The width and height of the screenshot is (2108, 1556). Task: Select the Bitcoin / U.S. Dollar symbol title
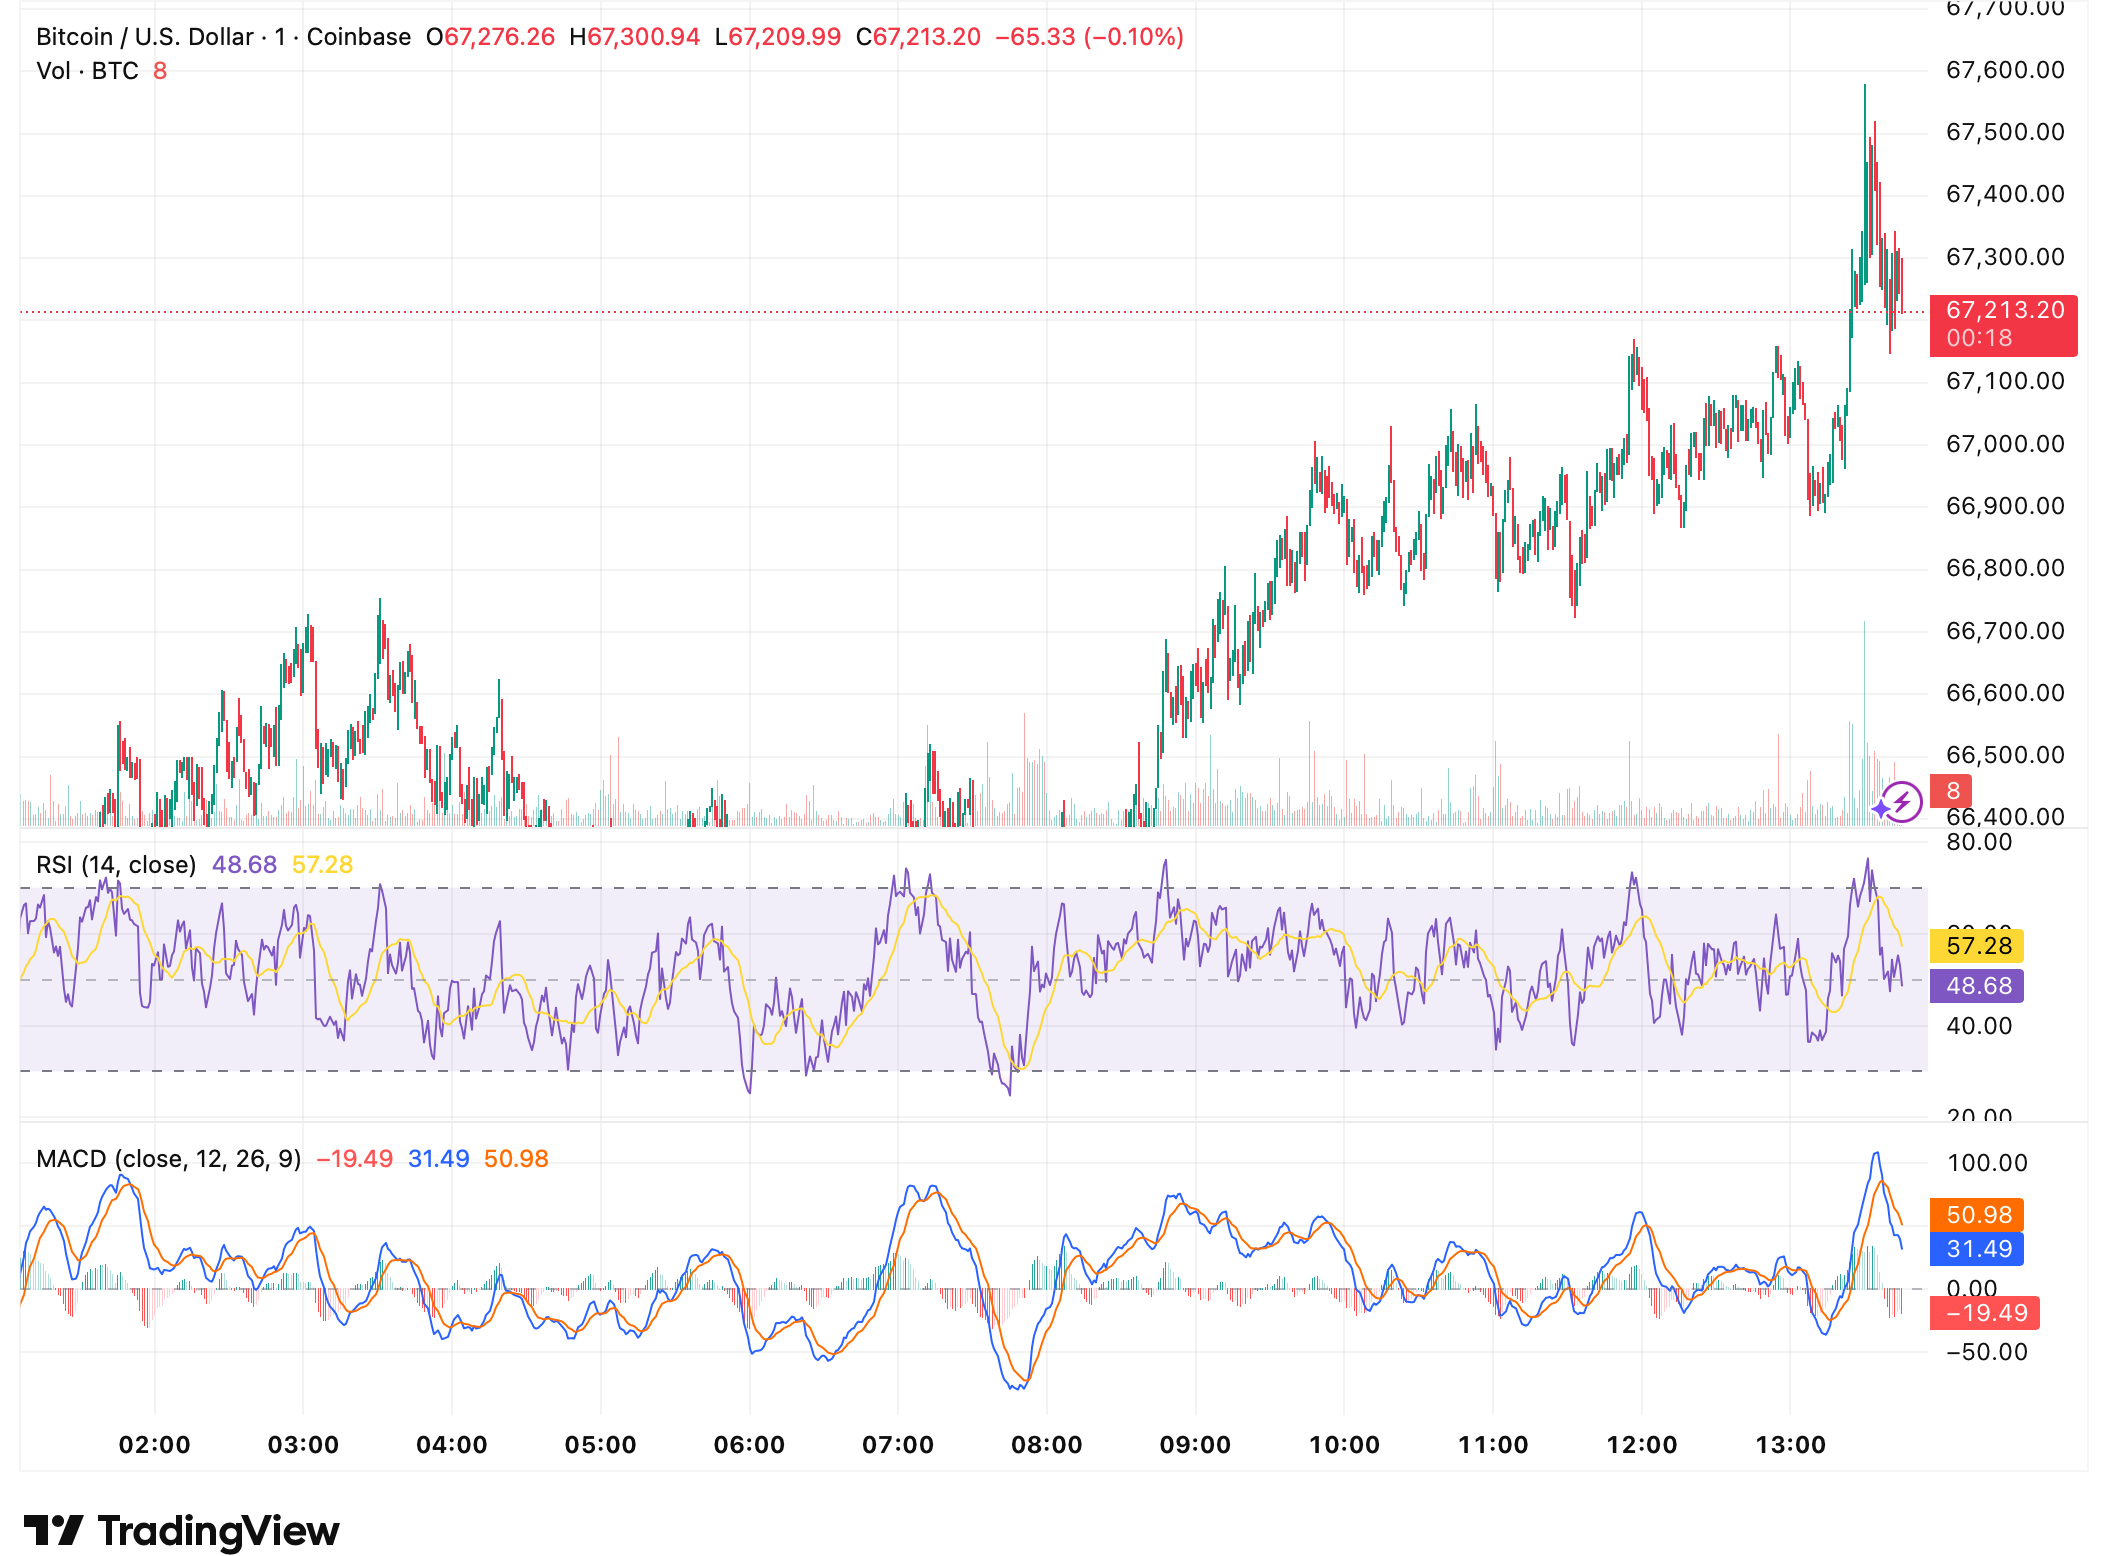(144, 37)
